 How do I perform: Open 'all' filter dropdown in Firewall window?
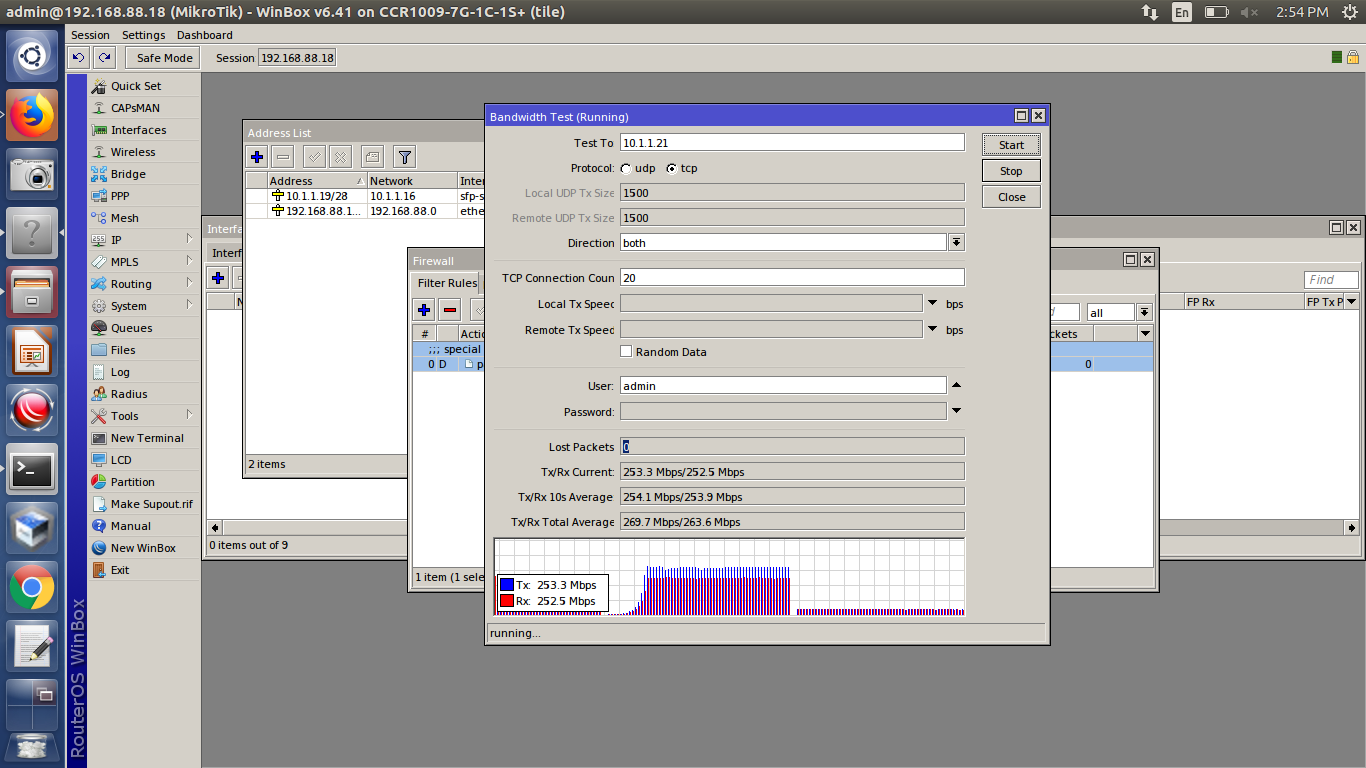pyautogui.click(x=1144, y=313)
